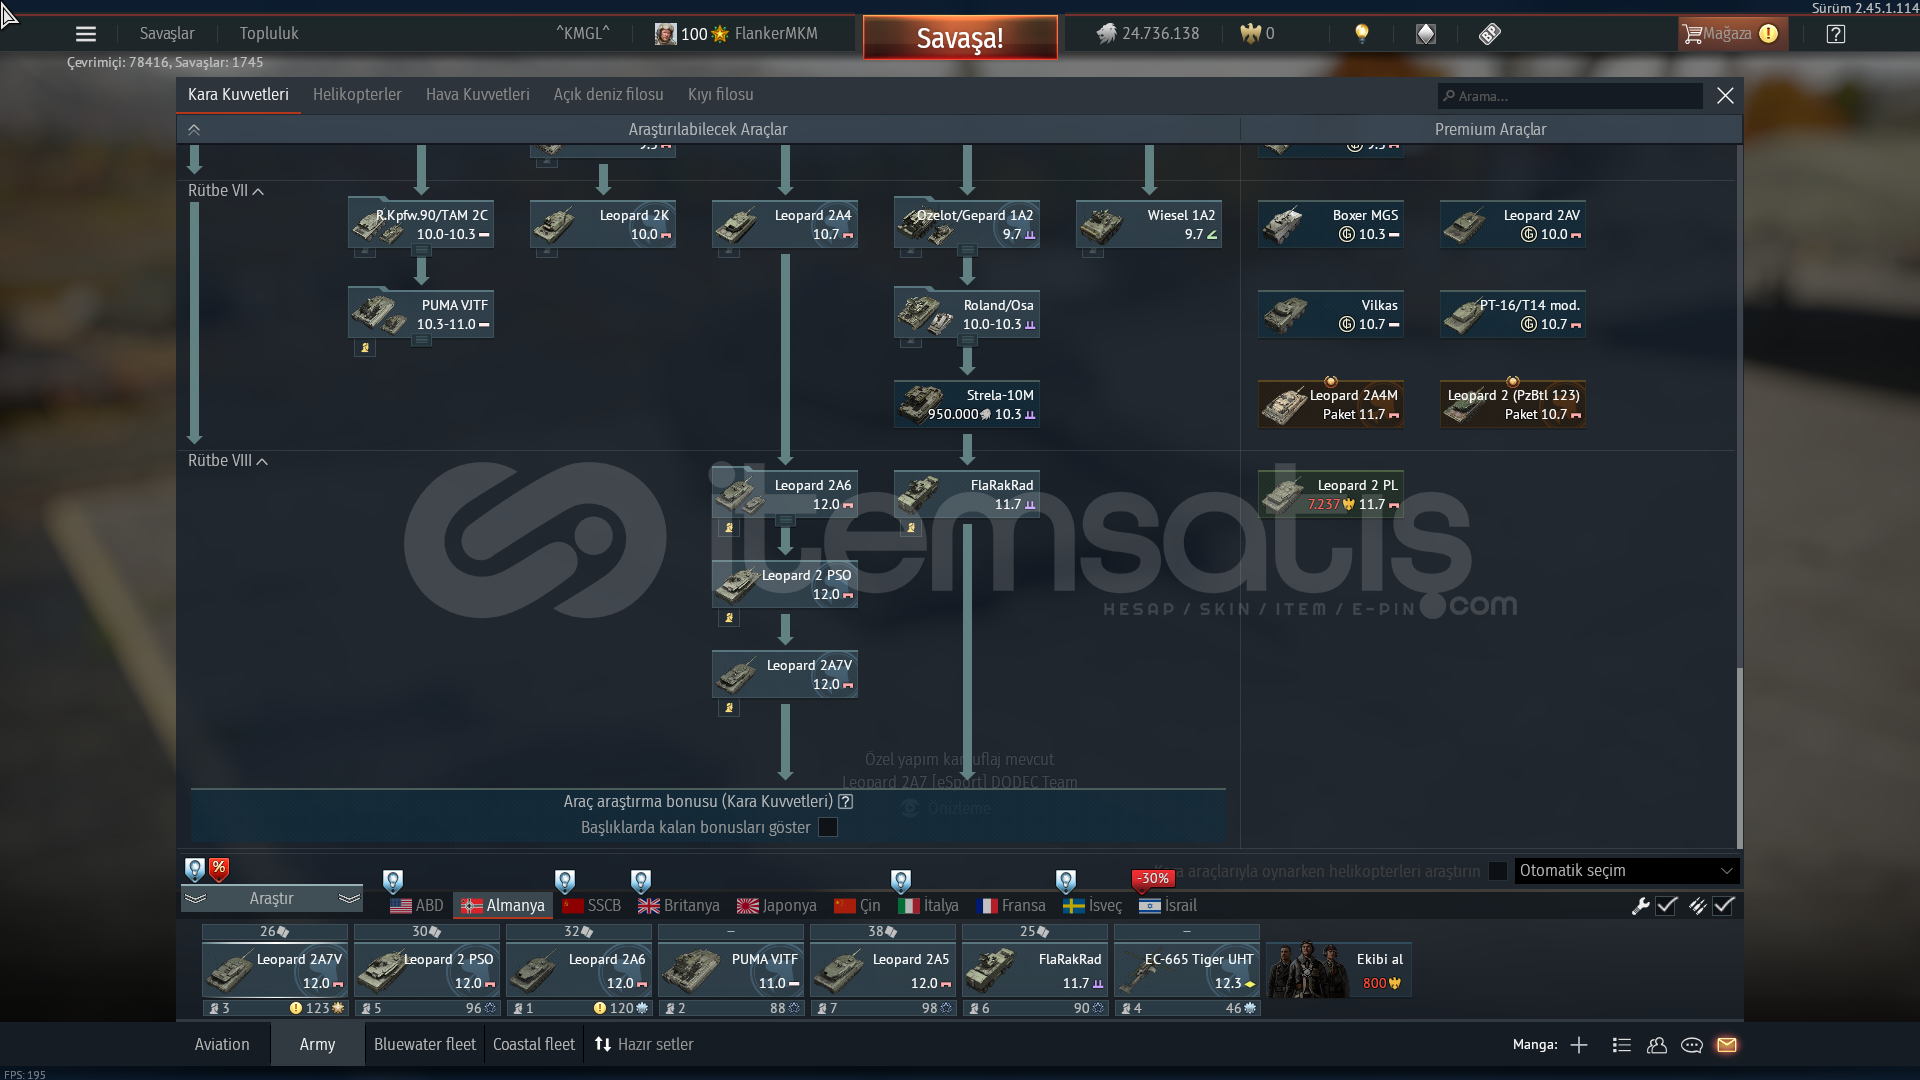Image resolution: width=1920 pixels, height=1080 pixels.
Task: Open the Savaşlar menu
Action: click(x=167, y=34)
